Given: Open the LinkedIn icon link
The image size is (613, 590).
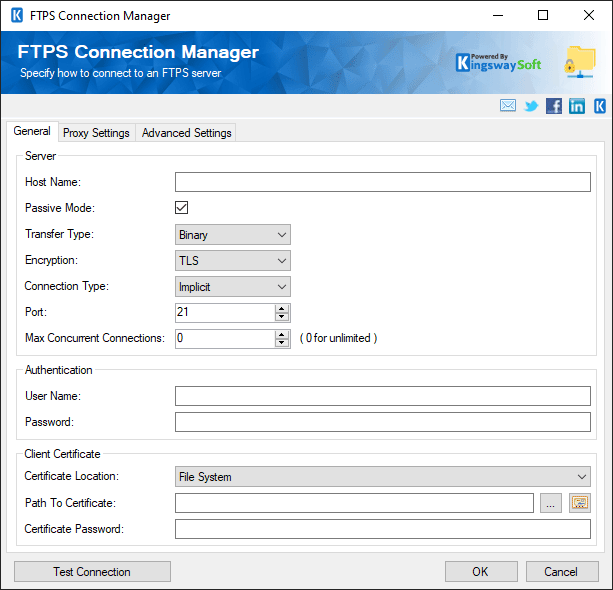Looking at the screenshot, I should click(x=577, y=106).
